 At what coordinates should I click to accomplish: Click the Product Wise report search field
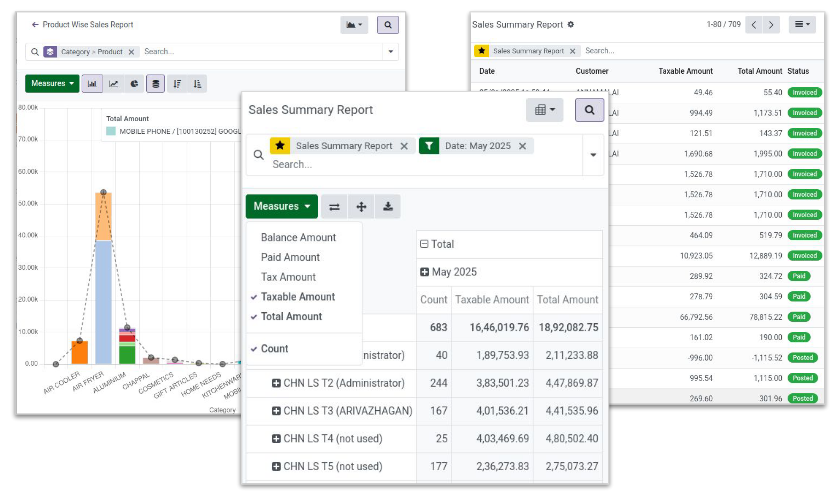260,51
